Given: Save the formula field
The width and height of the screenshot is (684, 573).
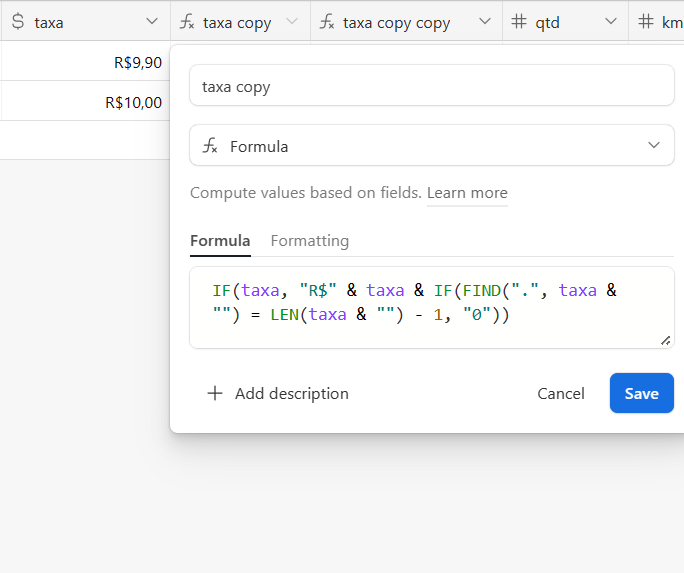Looking at the screenshot, I should pyautogui.click(x=642, y=393).
